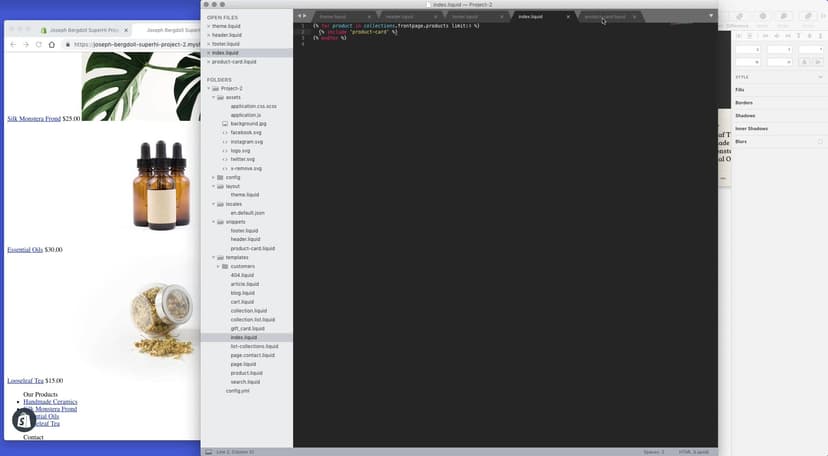The image size is (828, 456).
Task: Expand the config folder
Action: 213,177
